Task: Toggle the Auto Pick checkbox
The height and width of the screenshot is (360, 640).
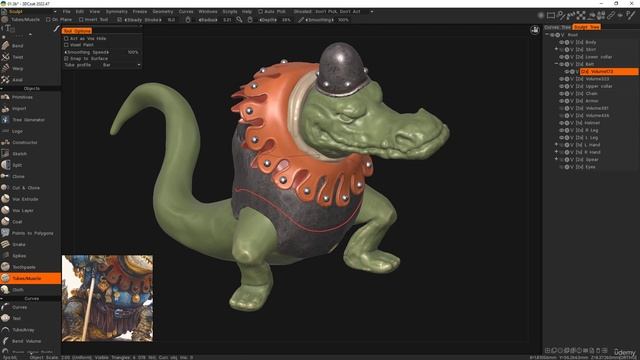Action: pos(260,12)
